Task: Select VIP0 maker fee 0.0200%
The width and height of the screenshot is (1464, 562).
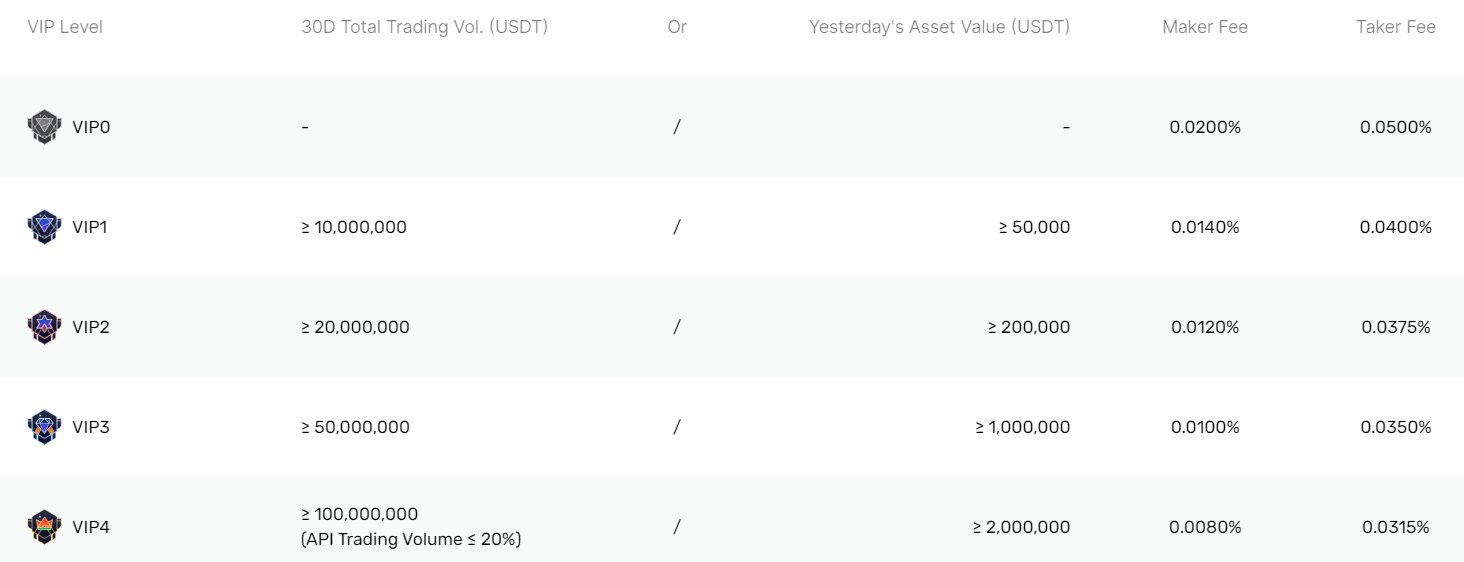Action: (x=1205, y=127)
